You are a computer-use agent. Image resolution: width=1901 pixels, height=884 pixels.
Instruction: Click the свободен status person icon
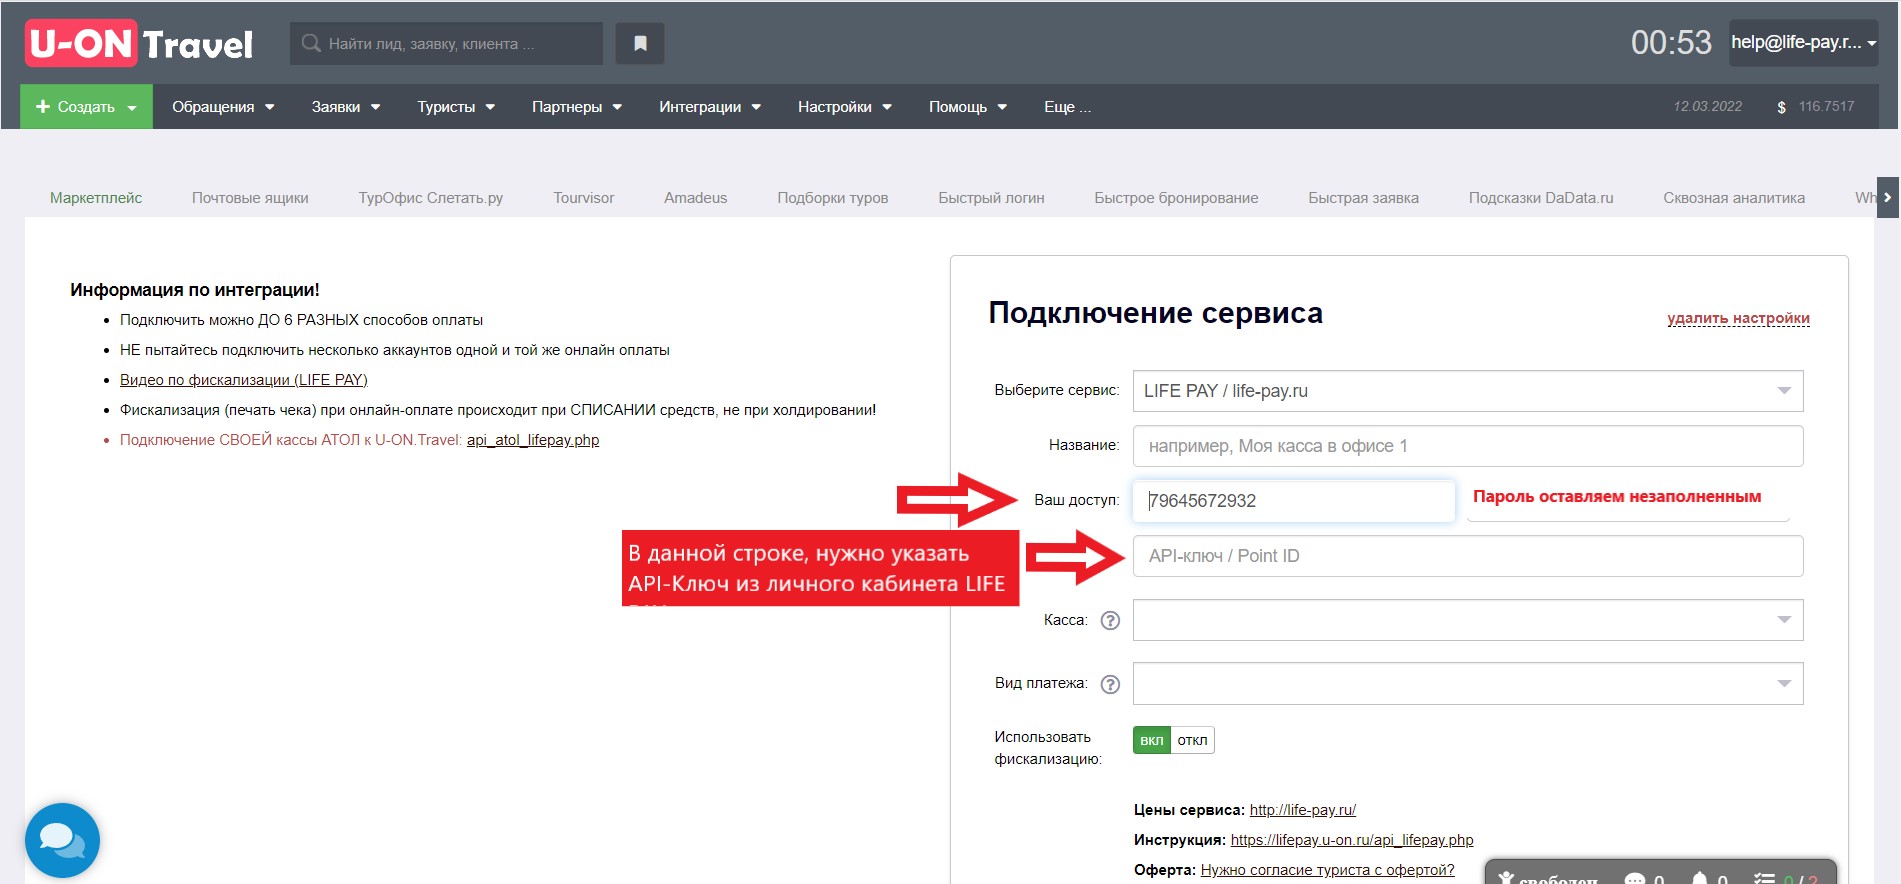(1506, 879)
